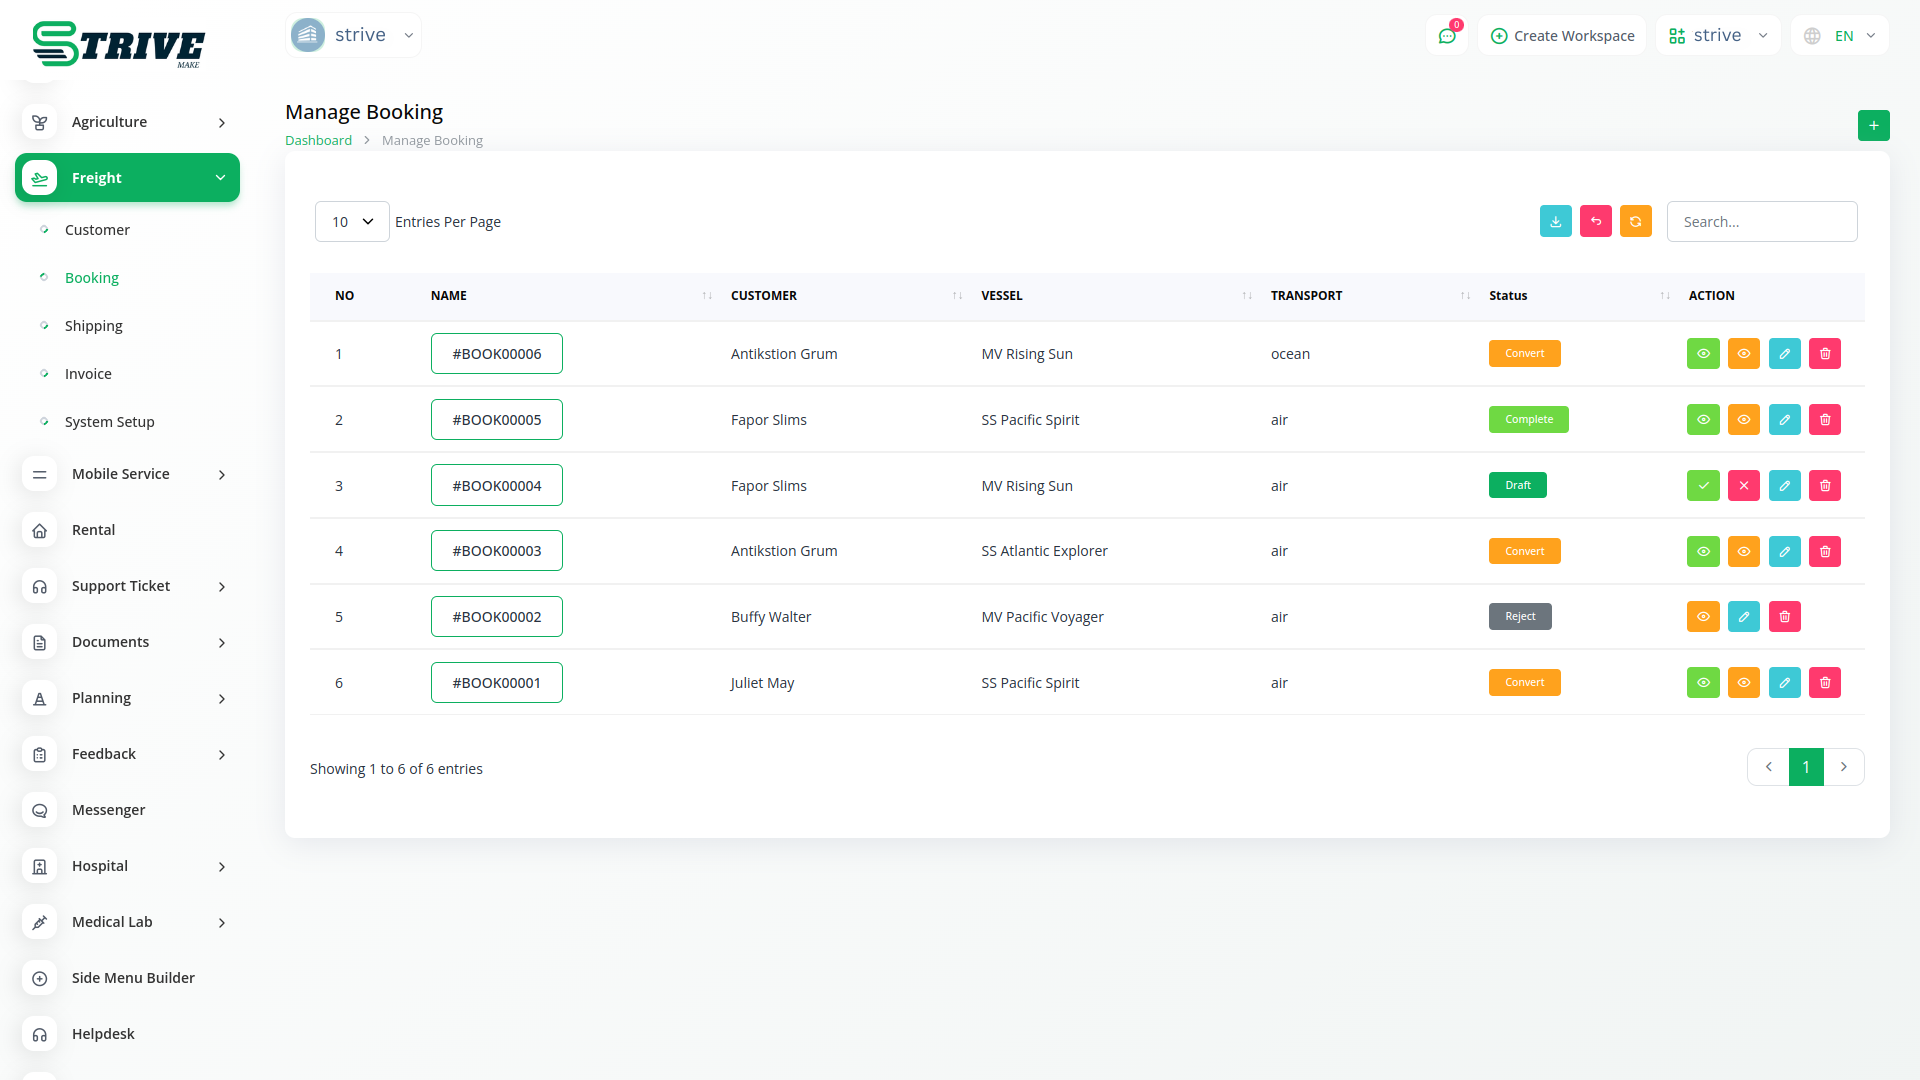This screenshot has width=1920, height=1080.
Task: View booking #BOOK00001 with orange eye icon
Action: point(1743,683)
